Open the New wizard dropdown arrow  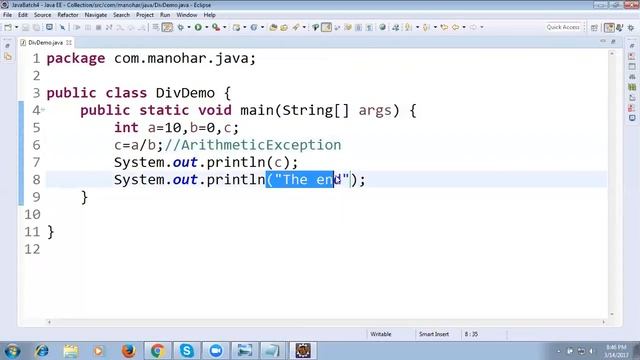[x=17, y=27]
